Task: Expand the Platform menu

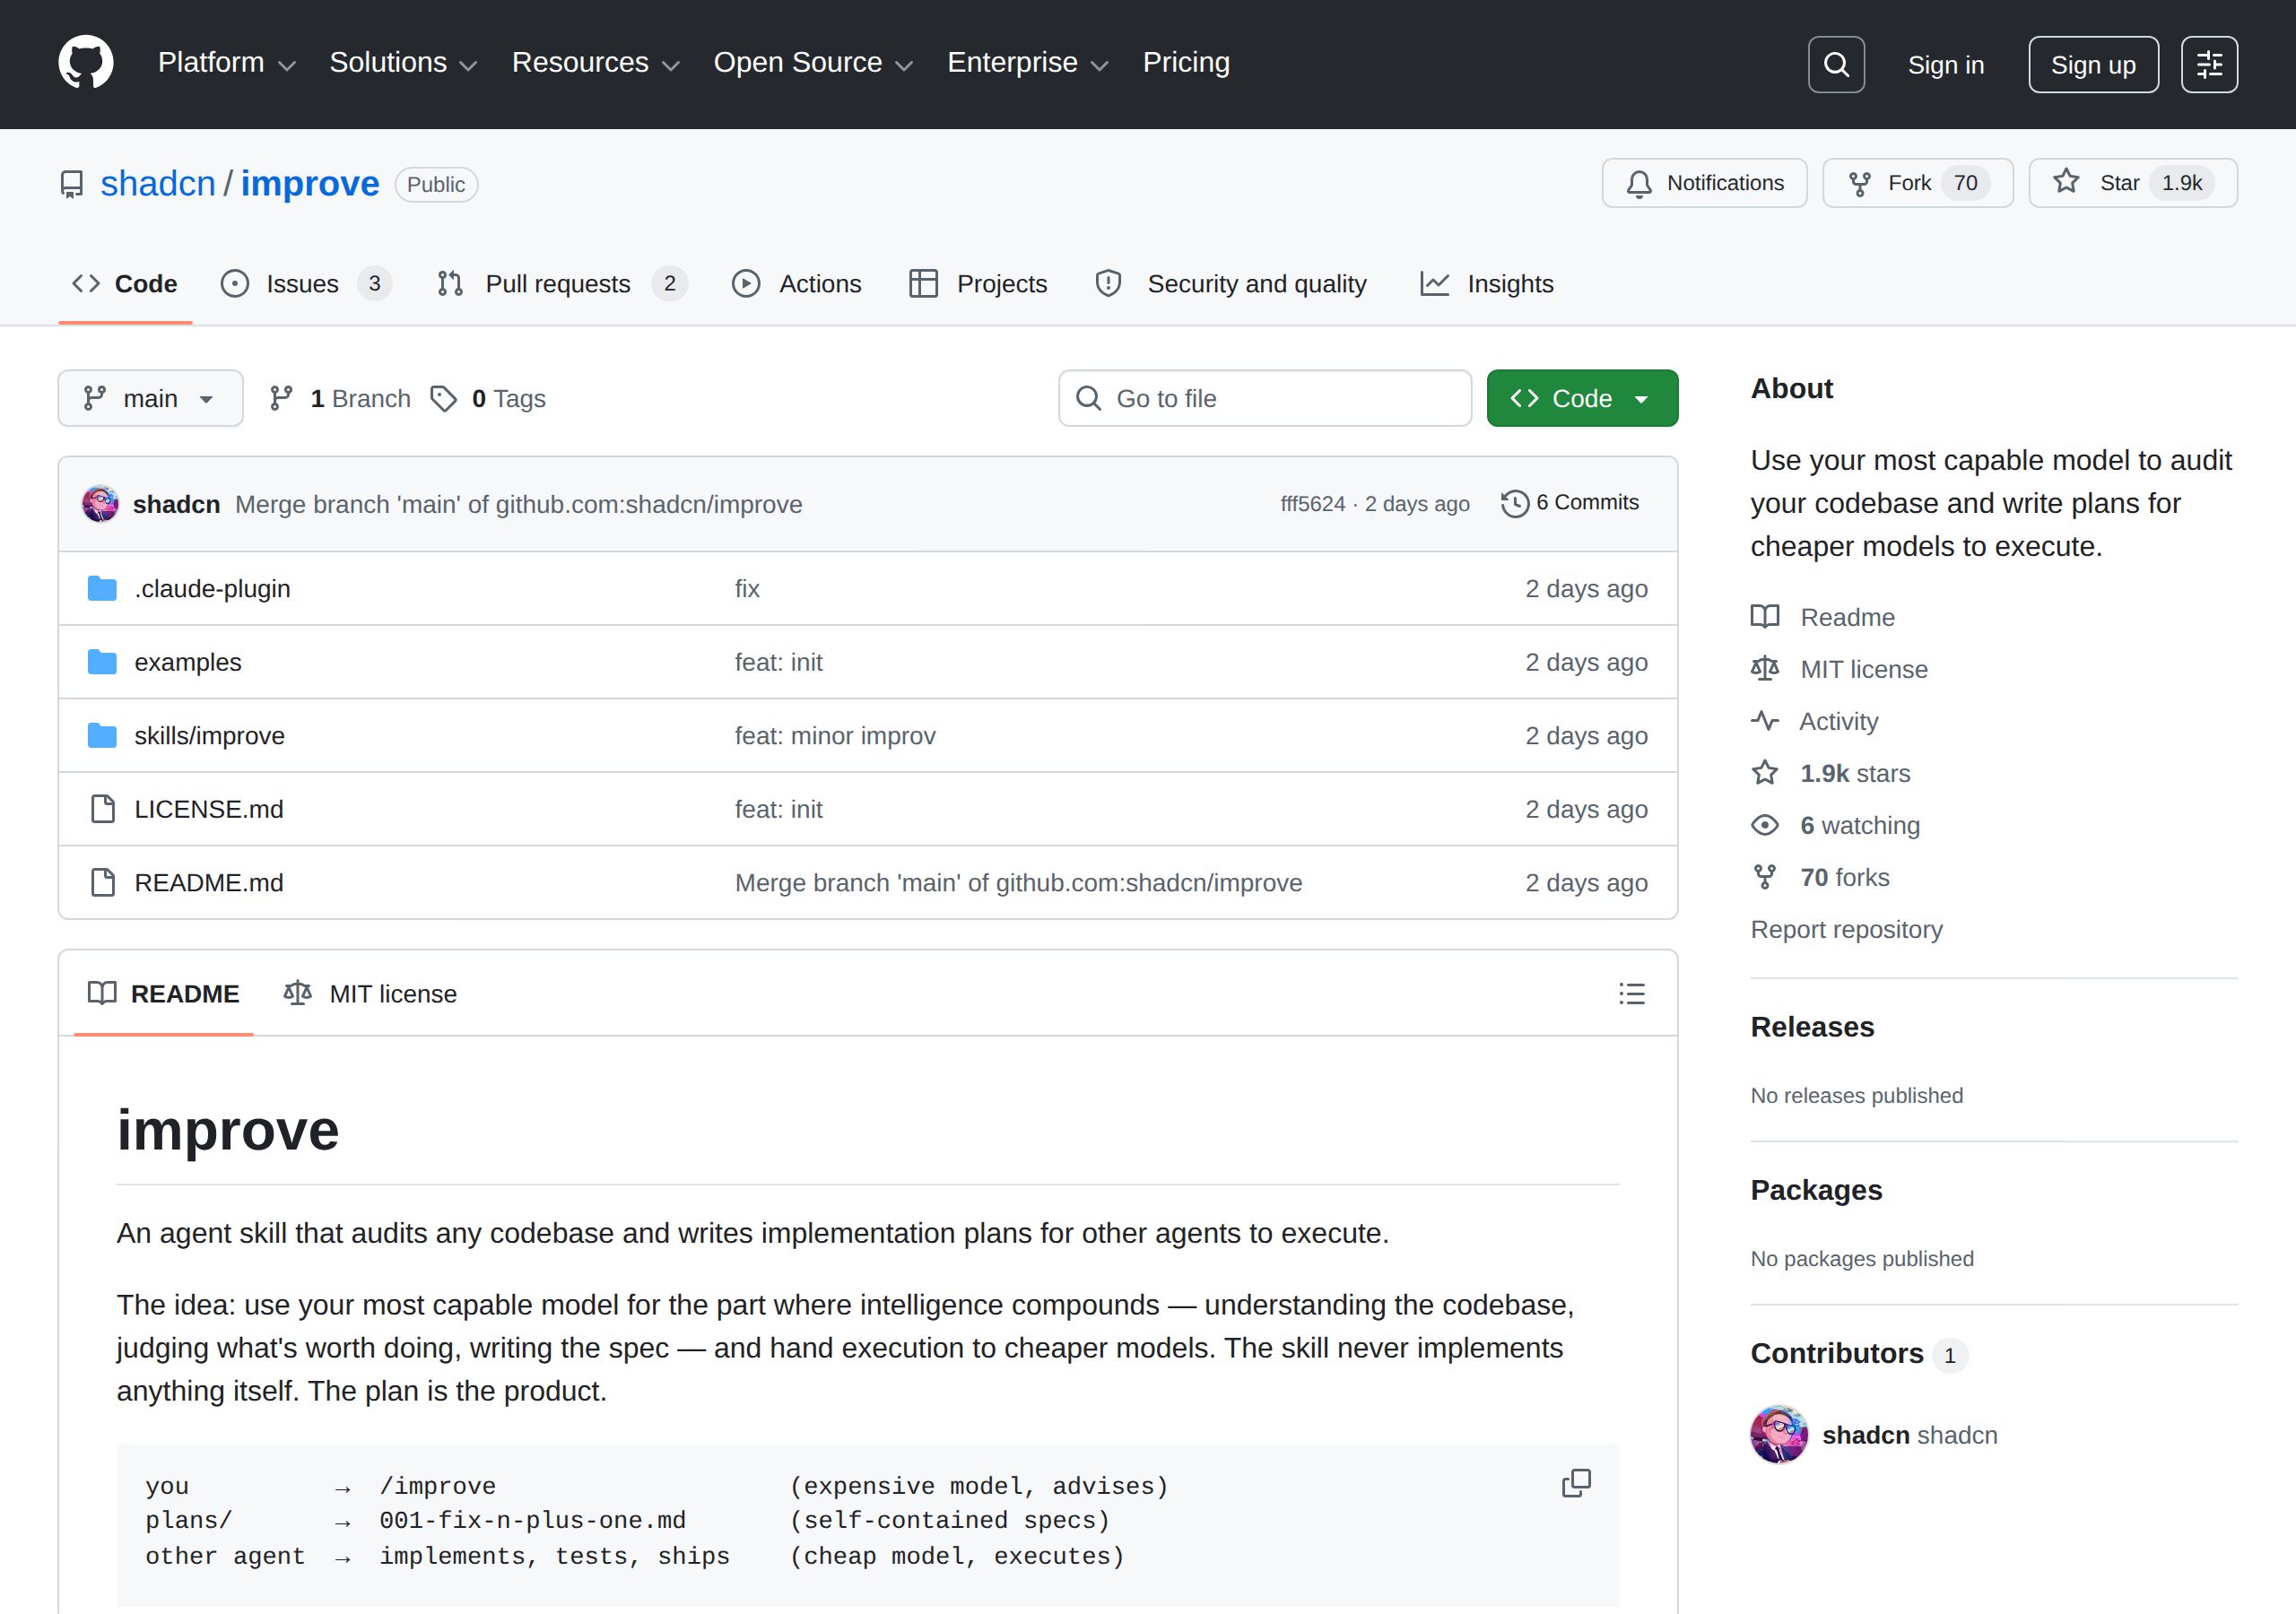Action: coord(227,63)
